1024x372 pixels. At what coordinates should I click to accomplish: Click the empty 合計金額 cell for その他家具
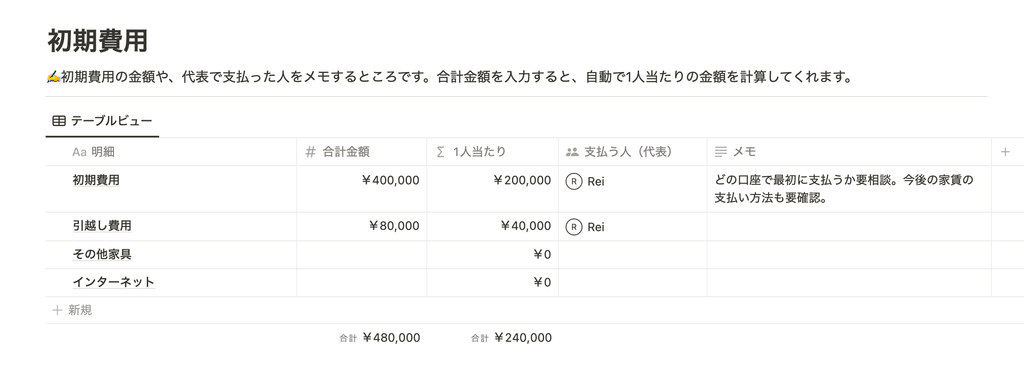click(x=362, y=255)
